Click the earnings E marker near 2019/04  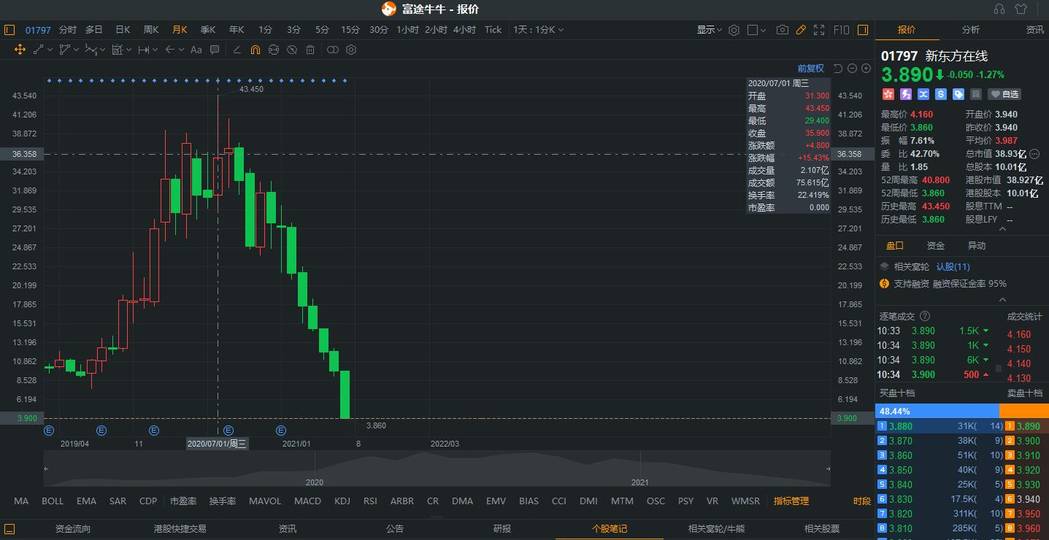49,430
